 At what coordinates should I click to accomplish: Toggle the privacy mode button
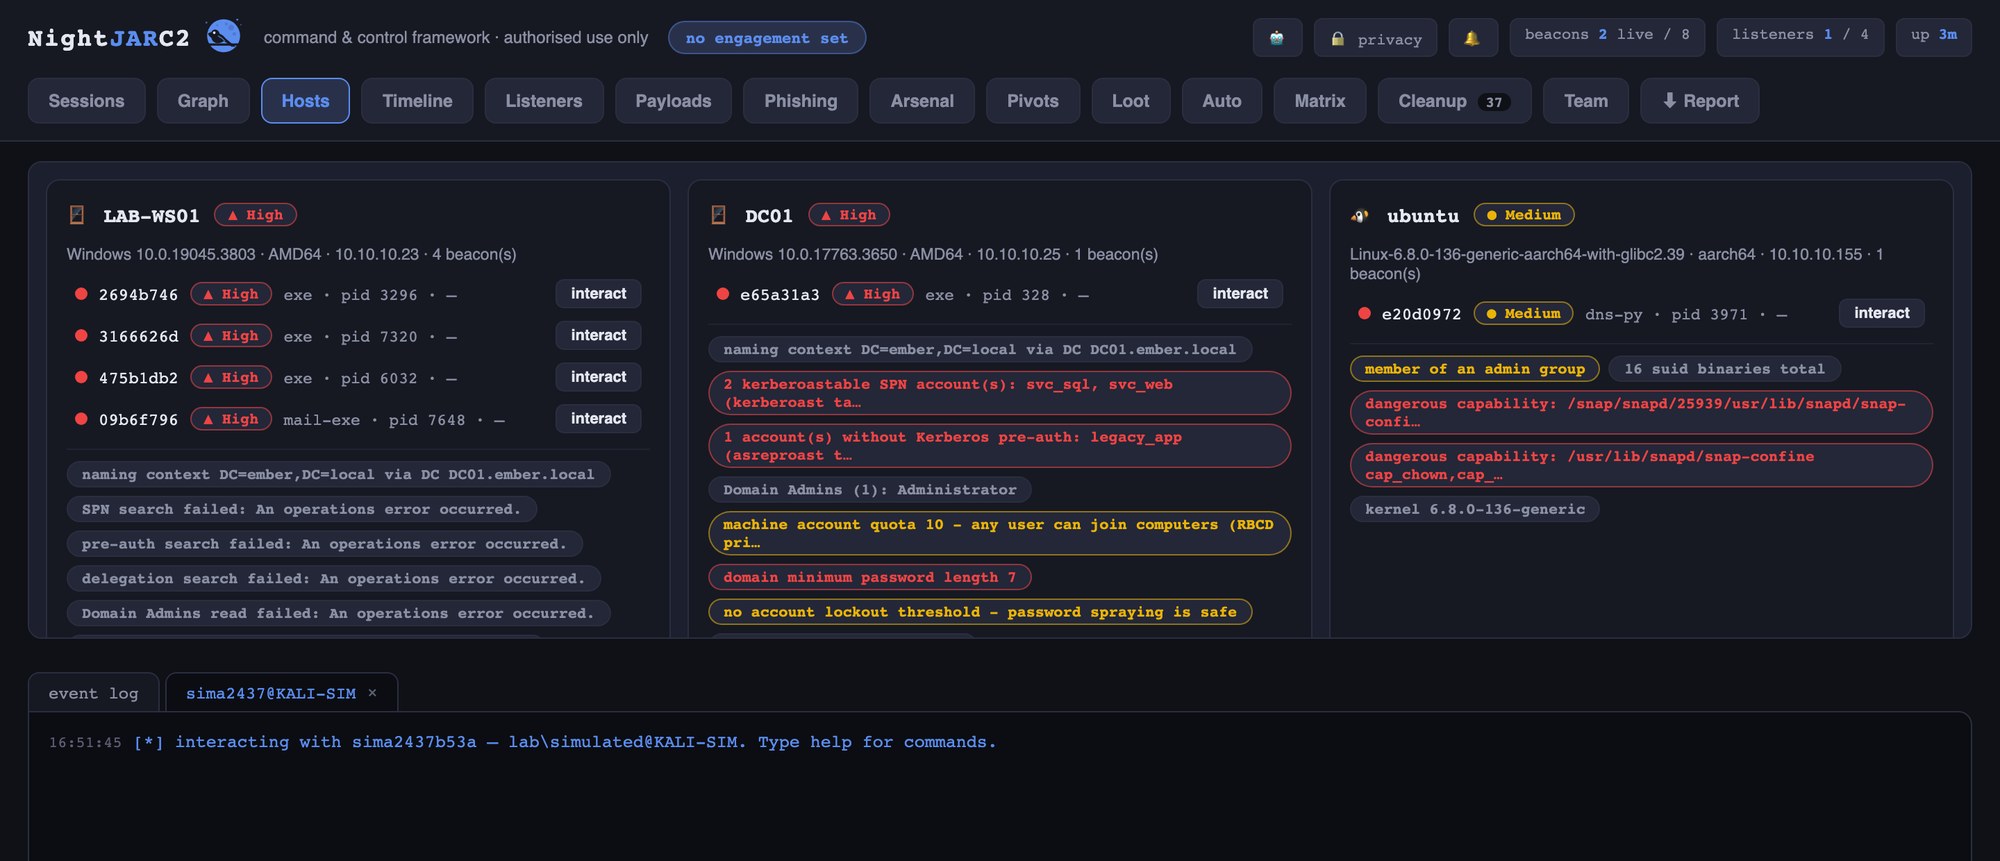click(x=1375, y=38)
